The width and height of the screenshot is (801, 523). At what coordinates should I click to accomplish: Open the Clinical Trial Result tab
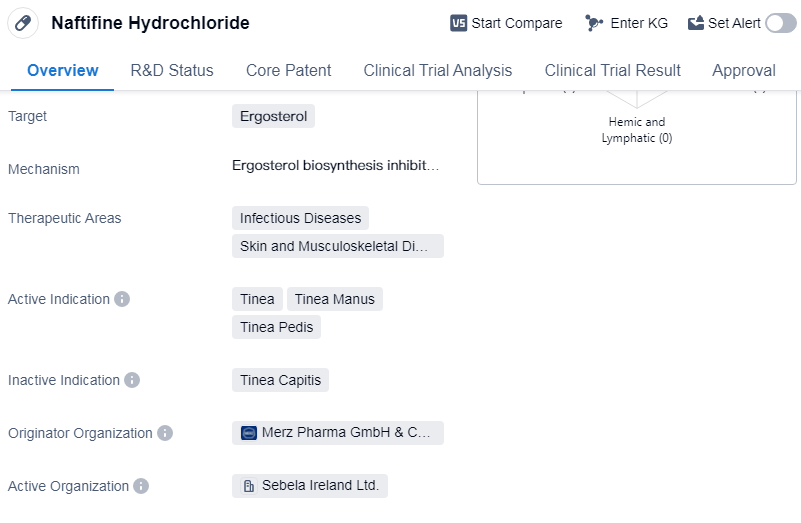point(612,70)
